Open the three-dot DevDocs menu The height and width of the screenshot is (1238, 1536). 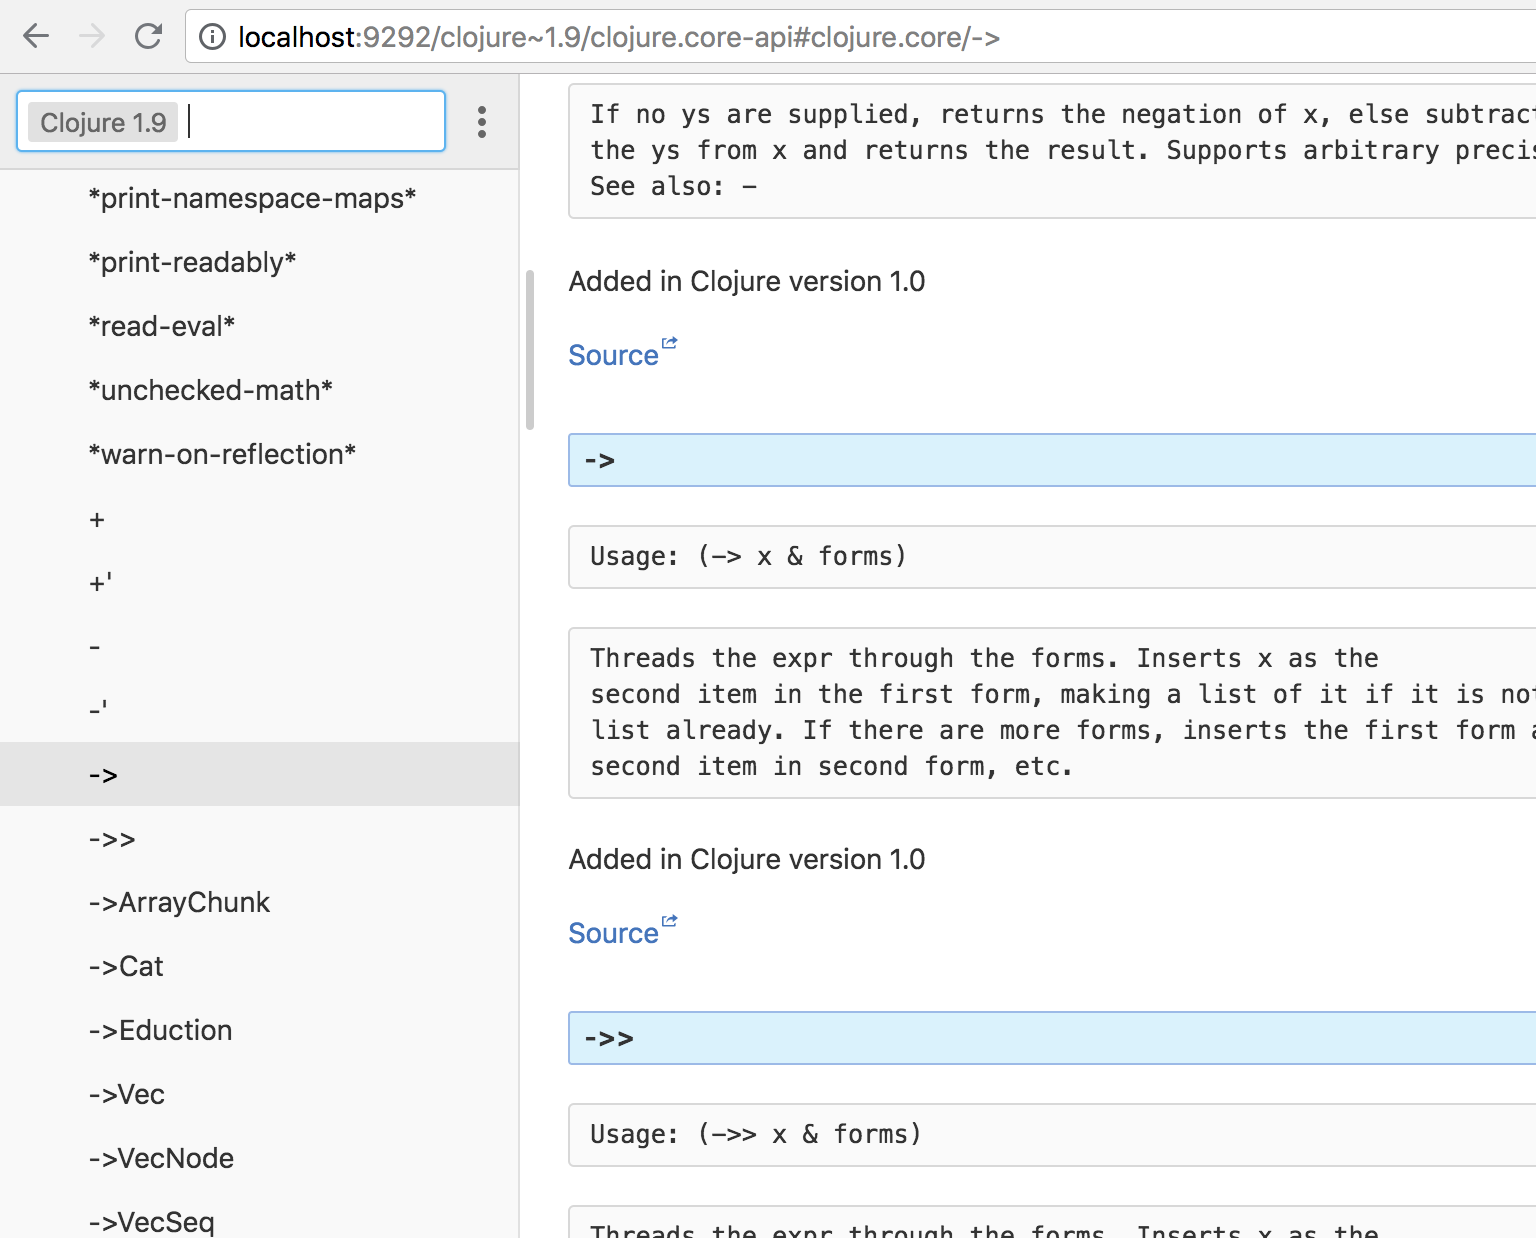click(482, 122)
